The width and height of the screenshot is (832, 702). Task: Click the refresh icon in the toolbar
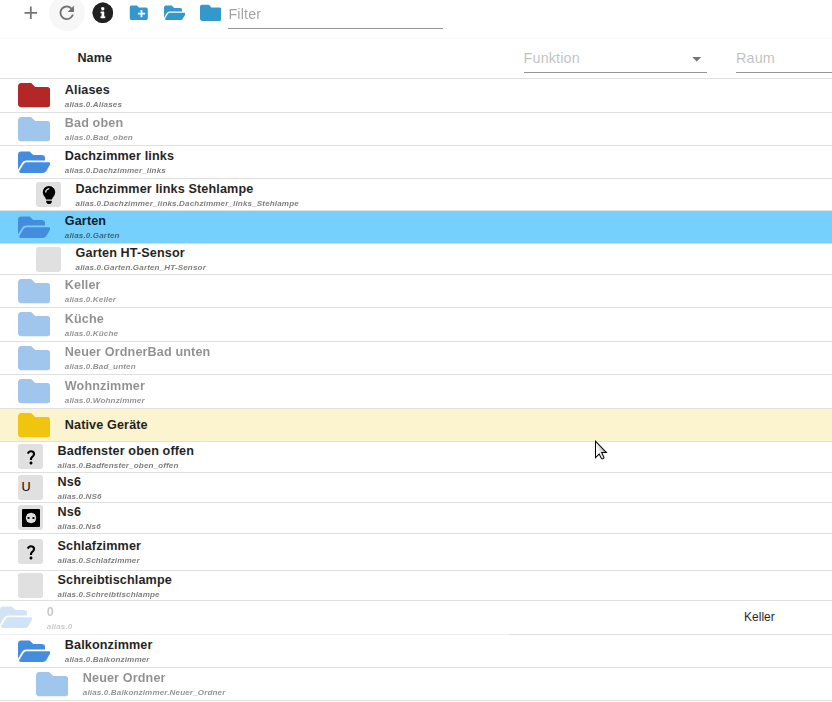click(x=67, y=13)
